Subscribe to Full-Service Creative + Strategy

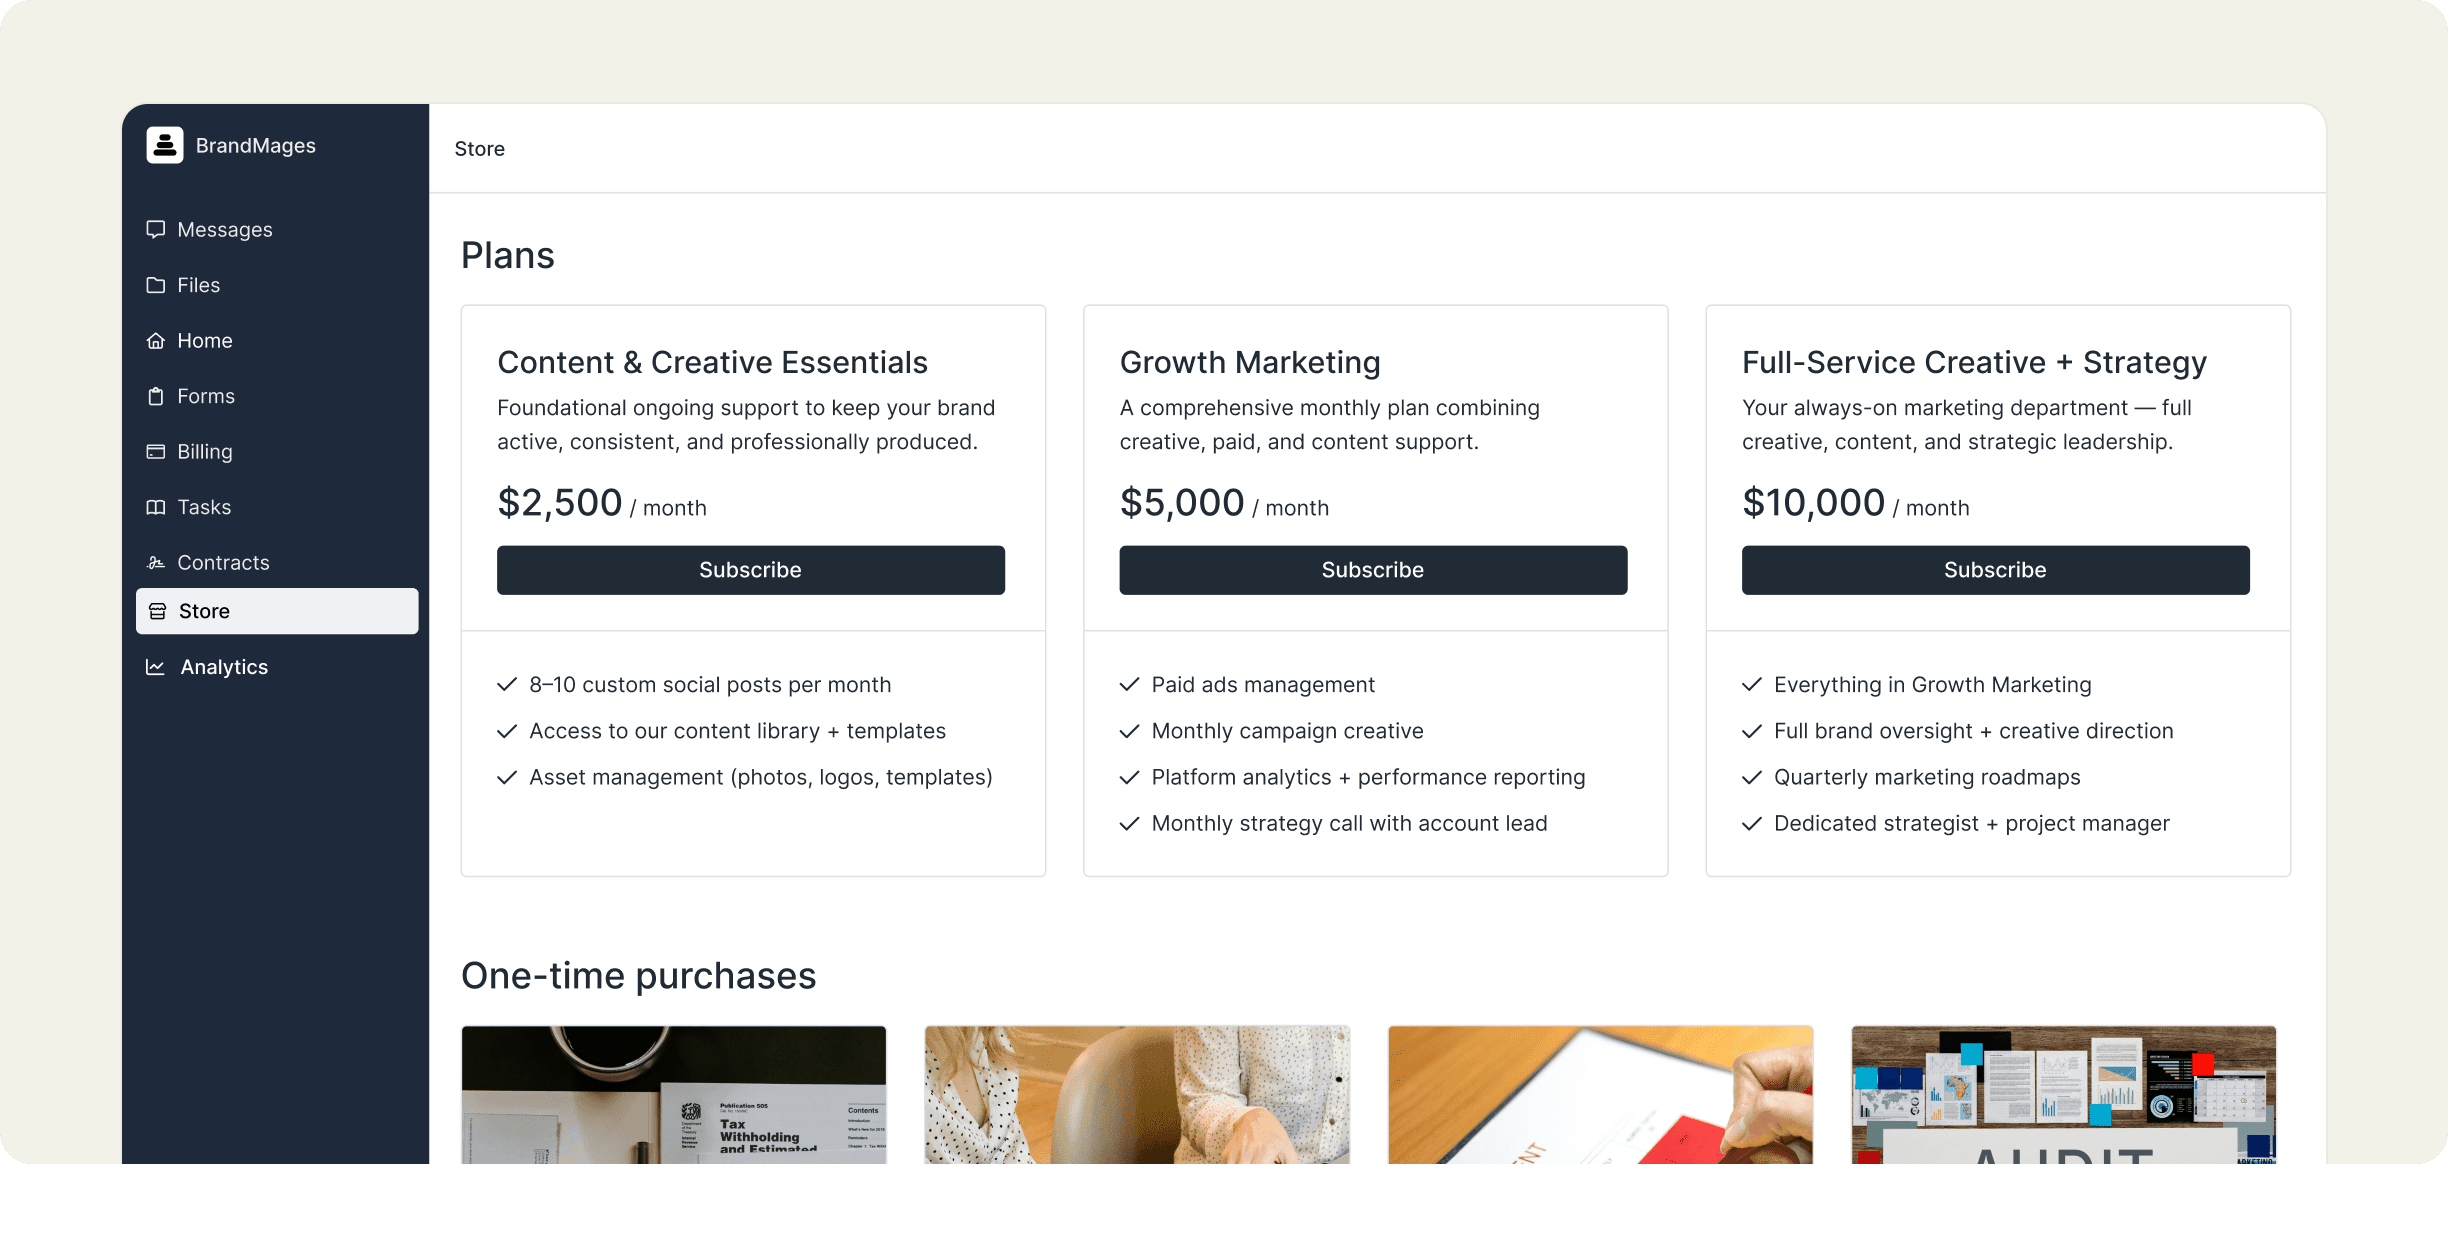(x=1995, y=570)
